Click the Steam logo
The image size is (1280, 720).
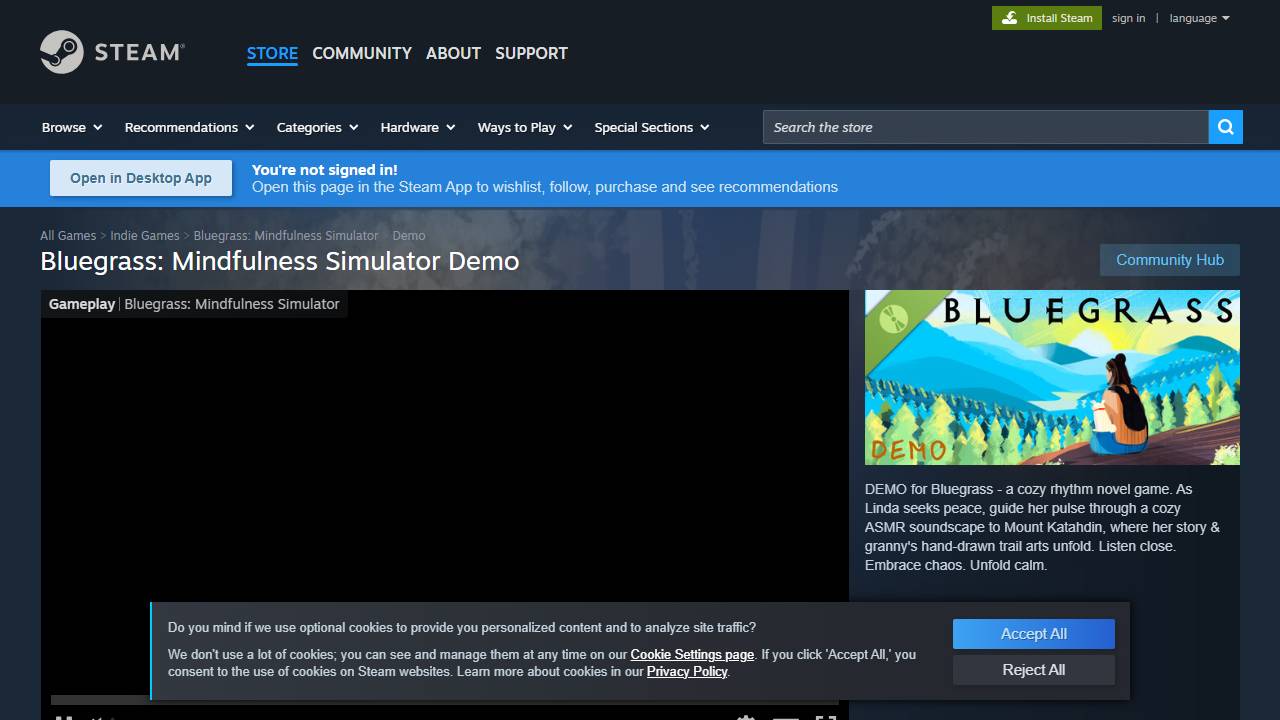pyautogui.click(x=112, y=52)
